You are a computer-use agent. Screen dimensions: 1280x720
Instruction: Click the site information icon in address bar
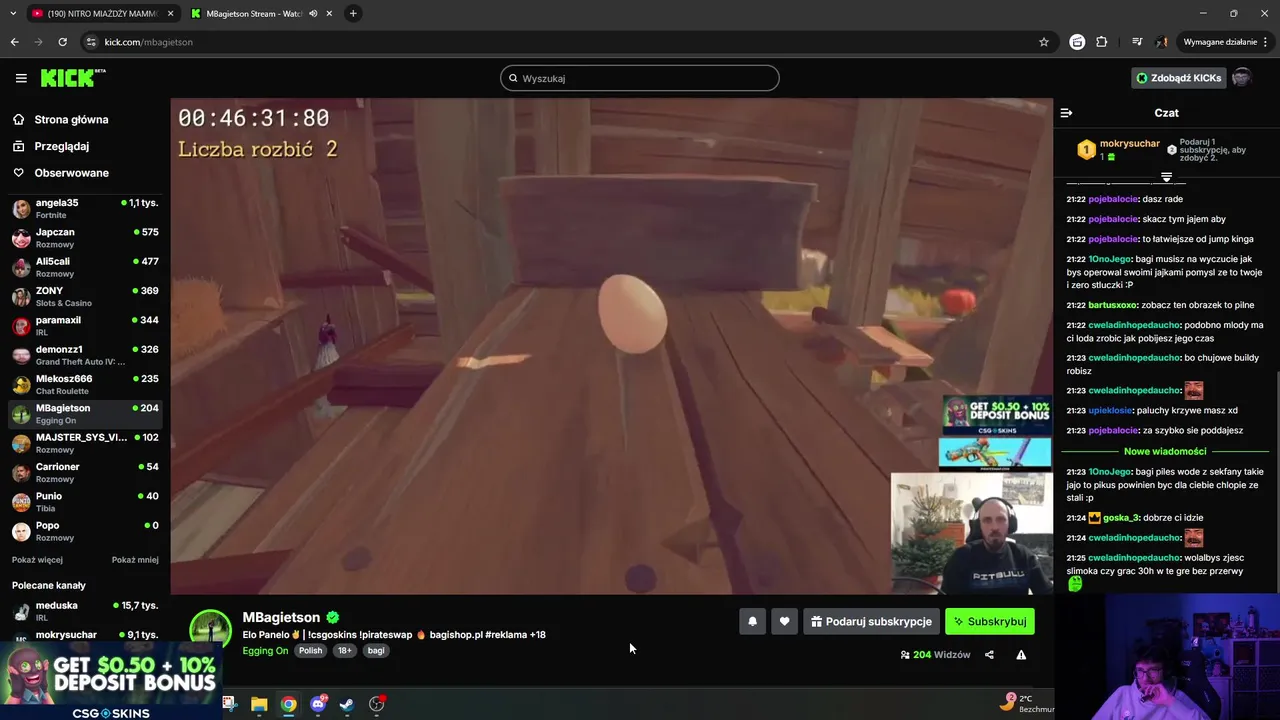90,42
